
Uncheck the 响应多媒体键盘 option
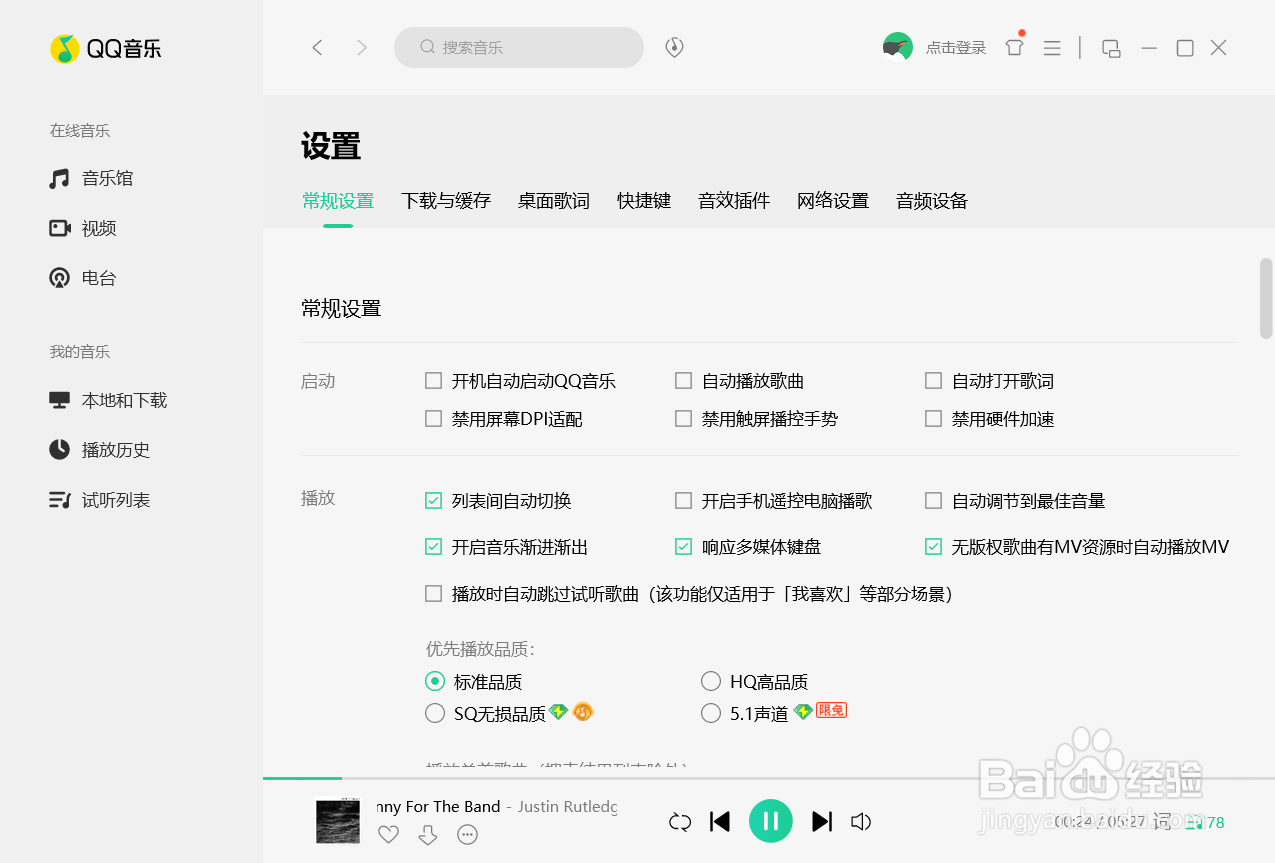pos(683,546)
